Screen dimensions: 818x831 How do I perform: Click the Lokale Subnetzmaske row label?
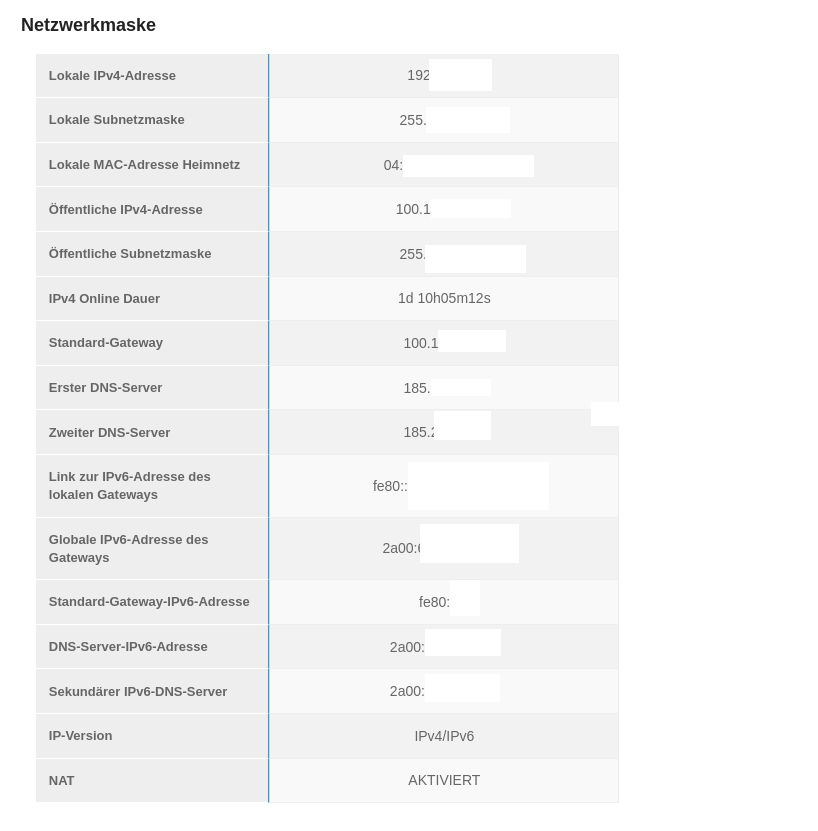tap(116, 120)
